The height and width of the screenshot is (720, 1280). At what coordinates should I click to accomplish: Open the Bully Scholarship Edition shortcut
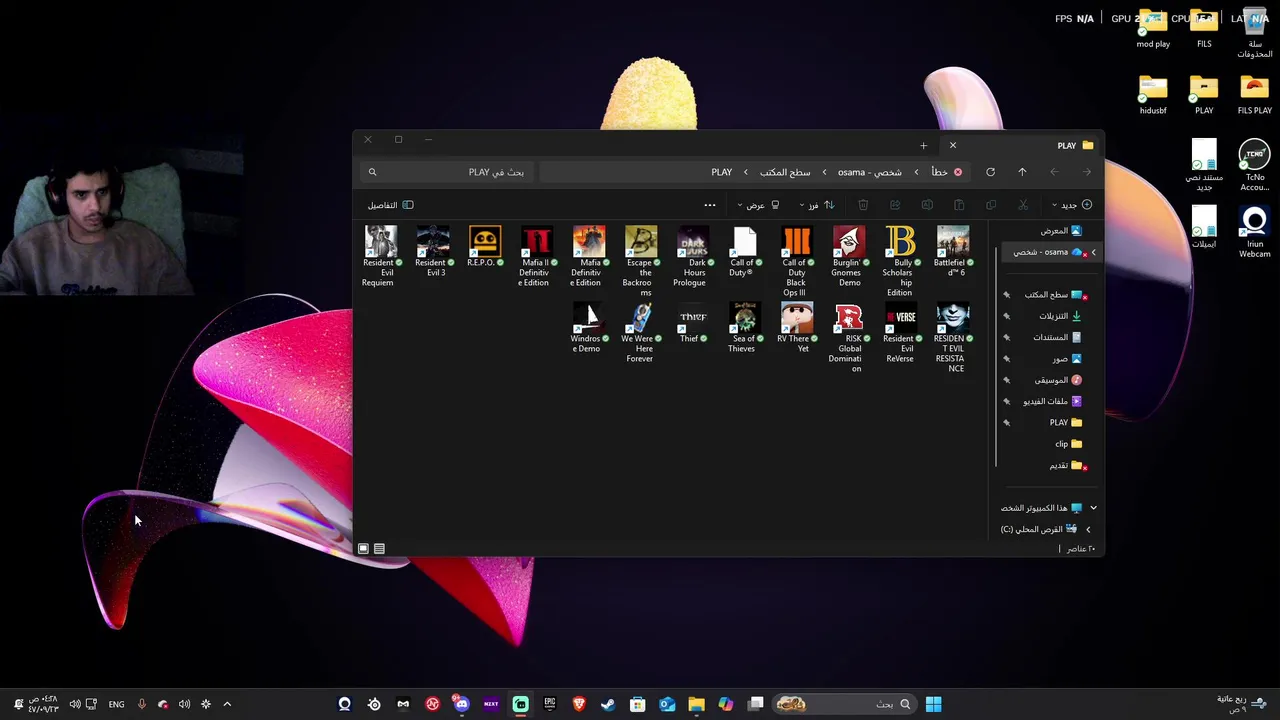pos(901,262)
